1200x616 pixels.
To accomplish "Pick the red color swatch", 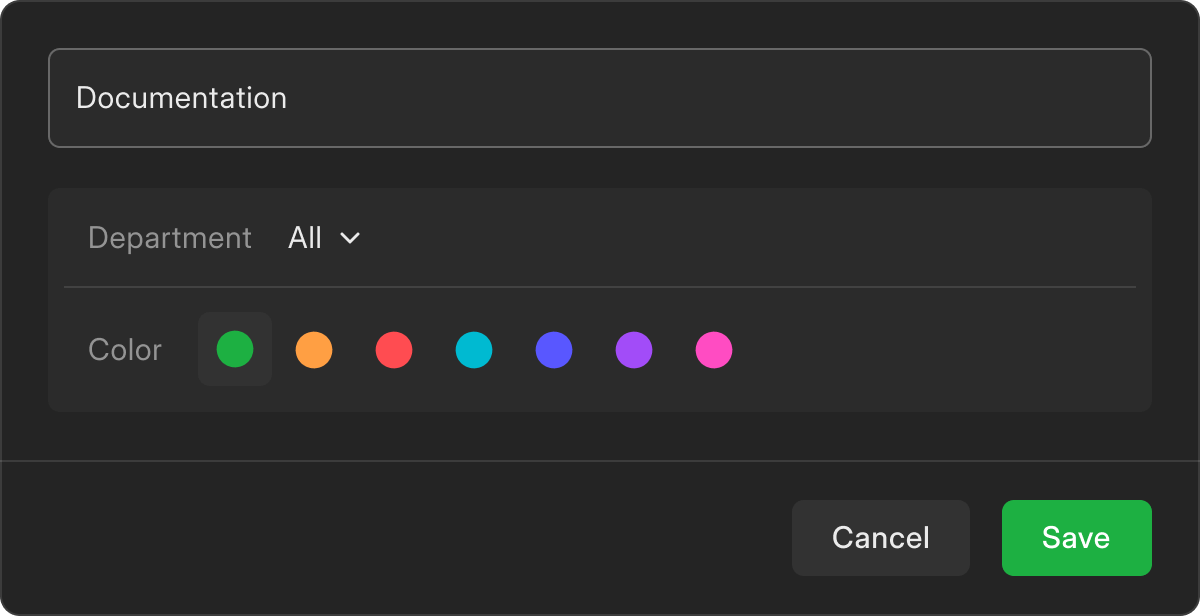I will [x=394, y=350].
